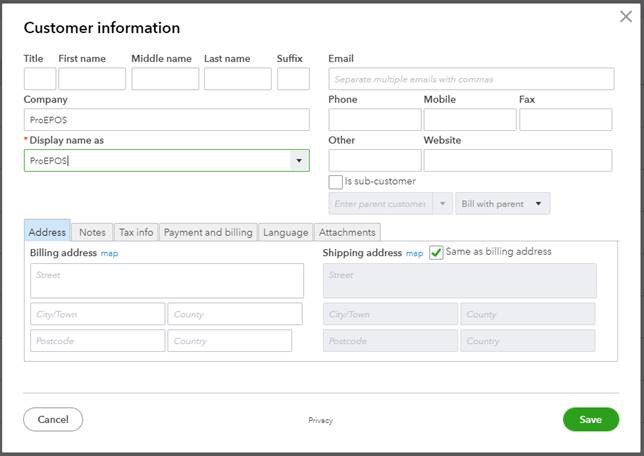Open the Bill with parent dropdown
This screenshot has width=644, height=456.
pyautogui.click(x=502, y=204)
